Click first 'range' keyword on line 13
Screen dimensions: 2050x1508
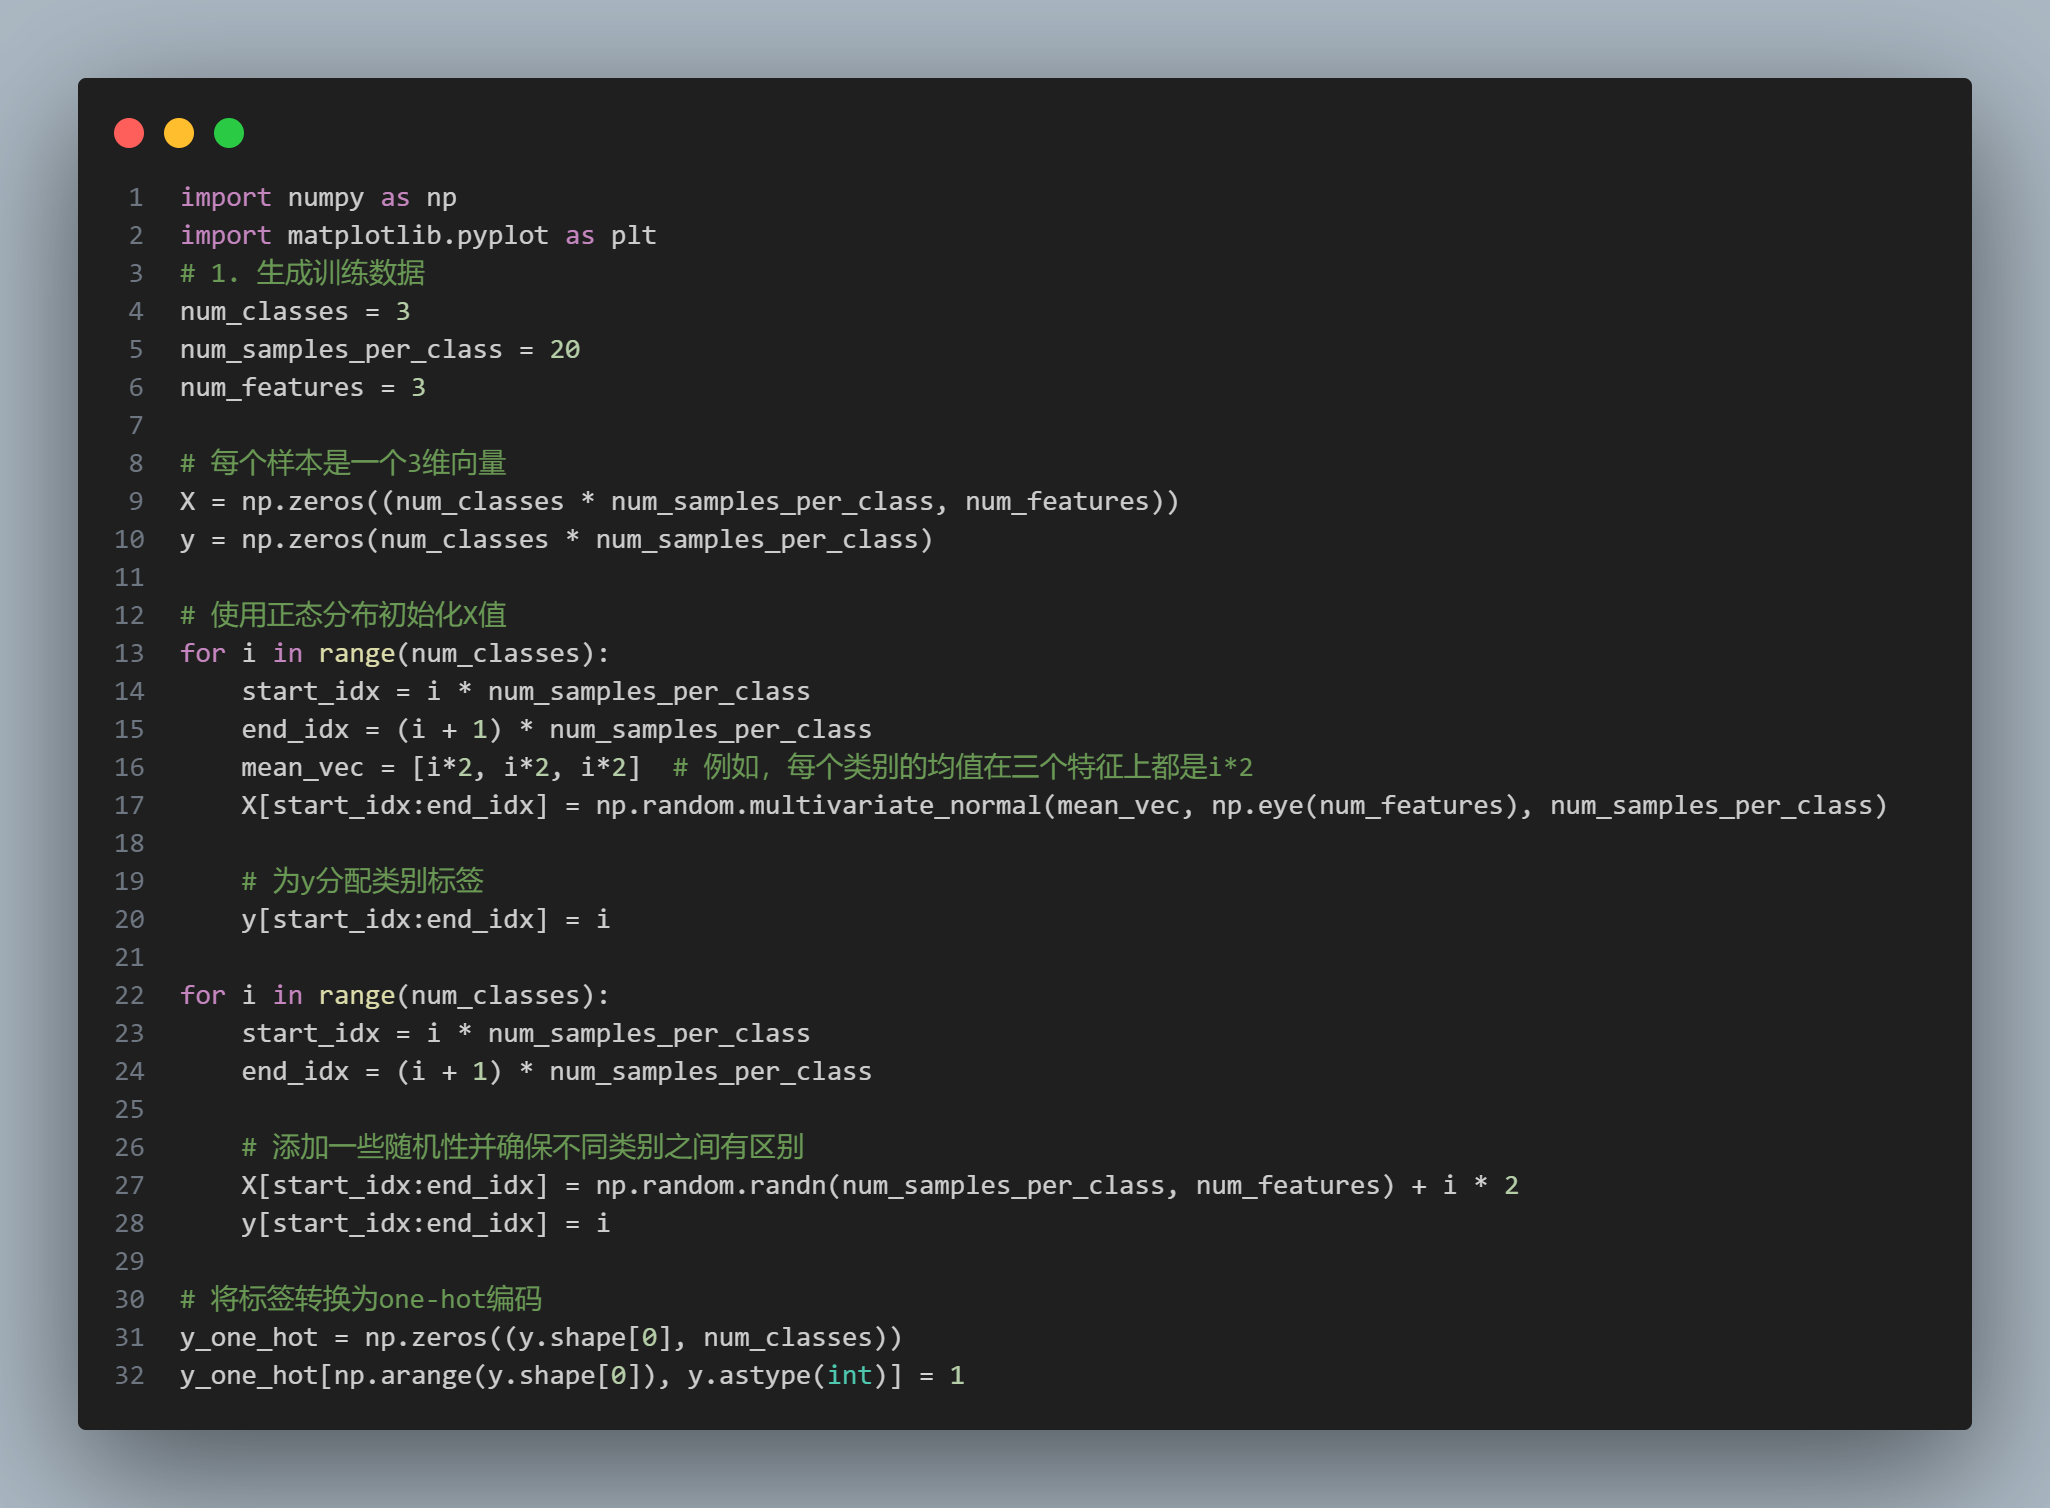(x=356, y=654)
